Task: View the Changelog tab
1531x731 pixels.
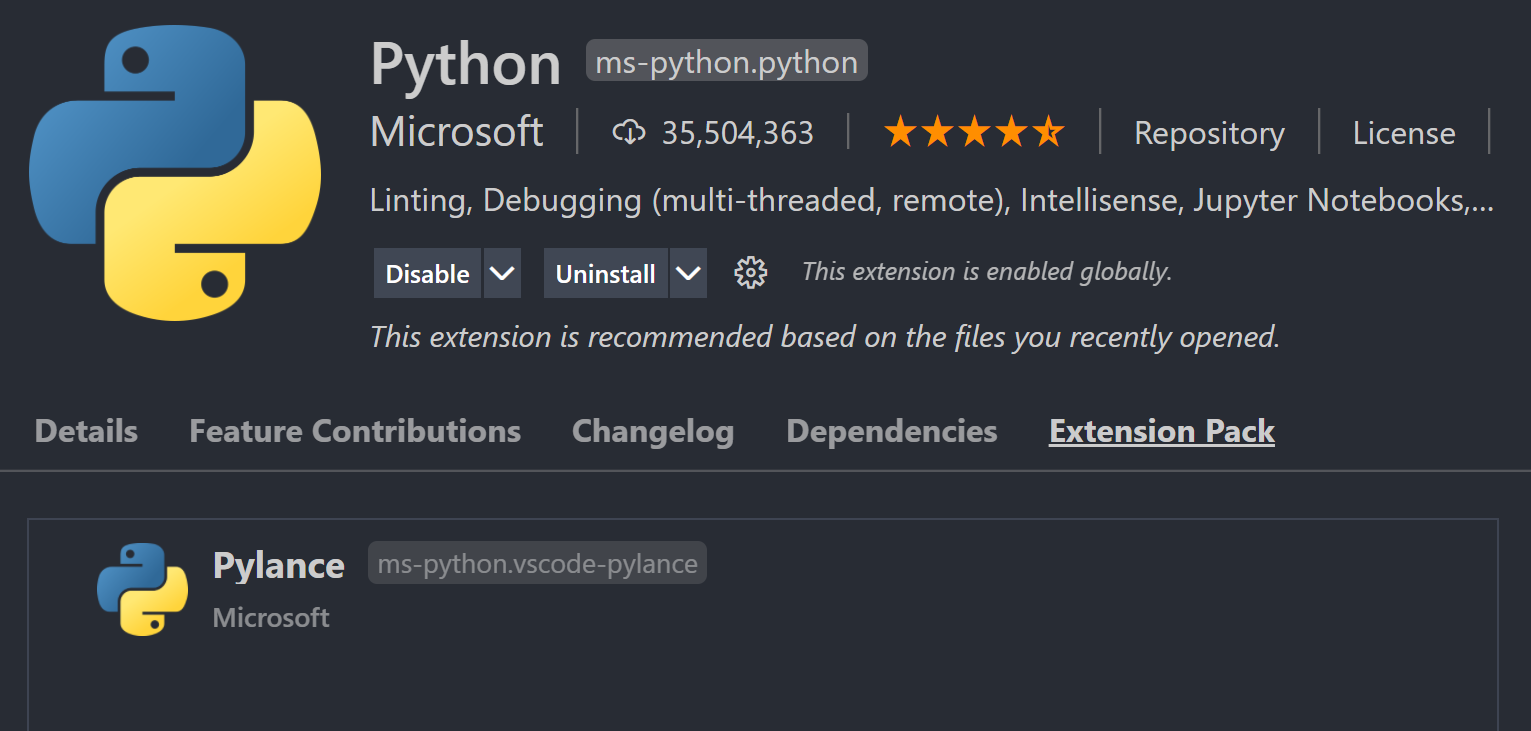Action: point(652,430)
